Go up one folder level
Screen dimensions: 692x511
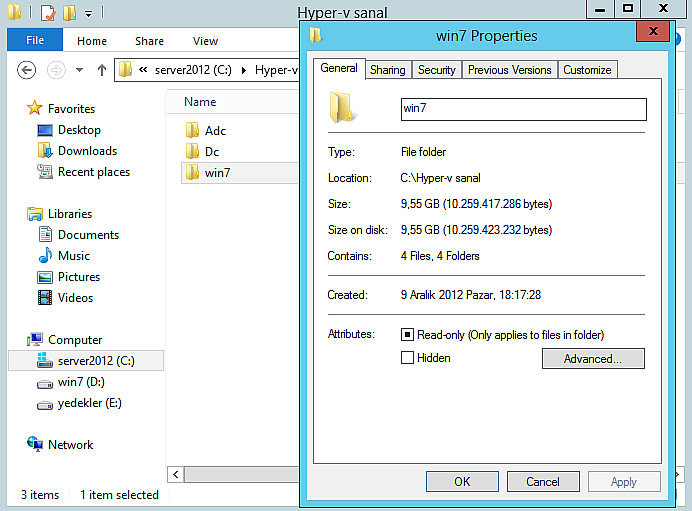pyautogui.click(x=102, y=70)
